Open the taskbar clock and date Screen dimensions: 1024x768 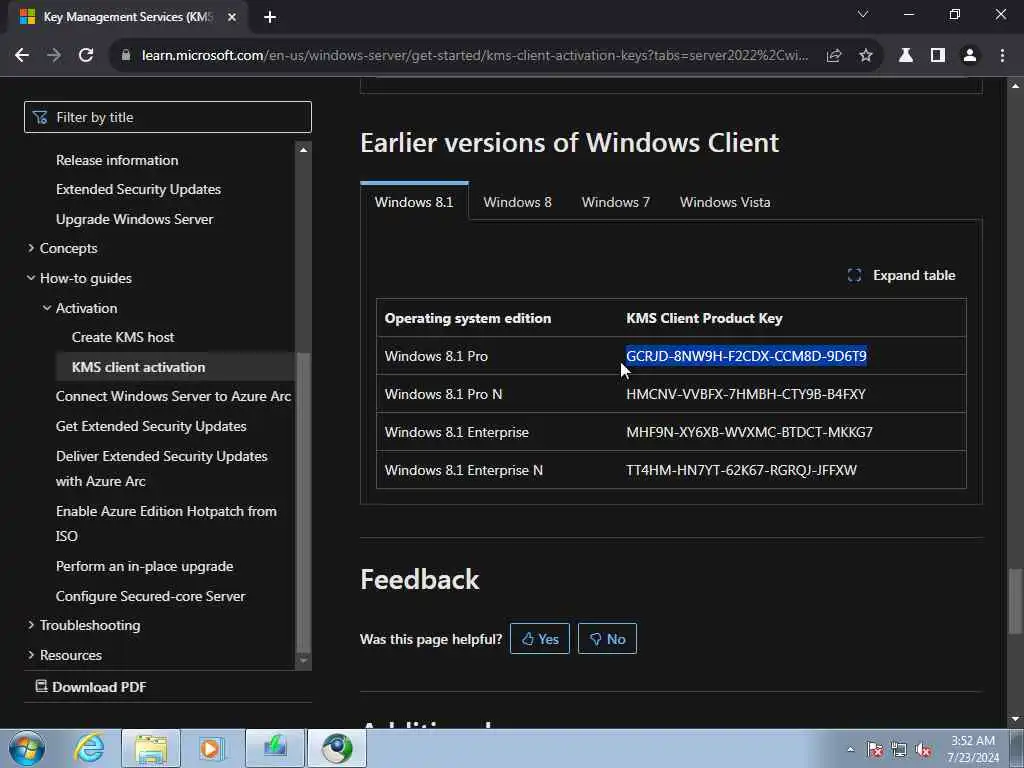point(973,749)
